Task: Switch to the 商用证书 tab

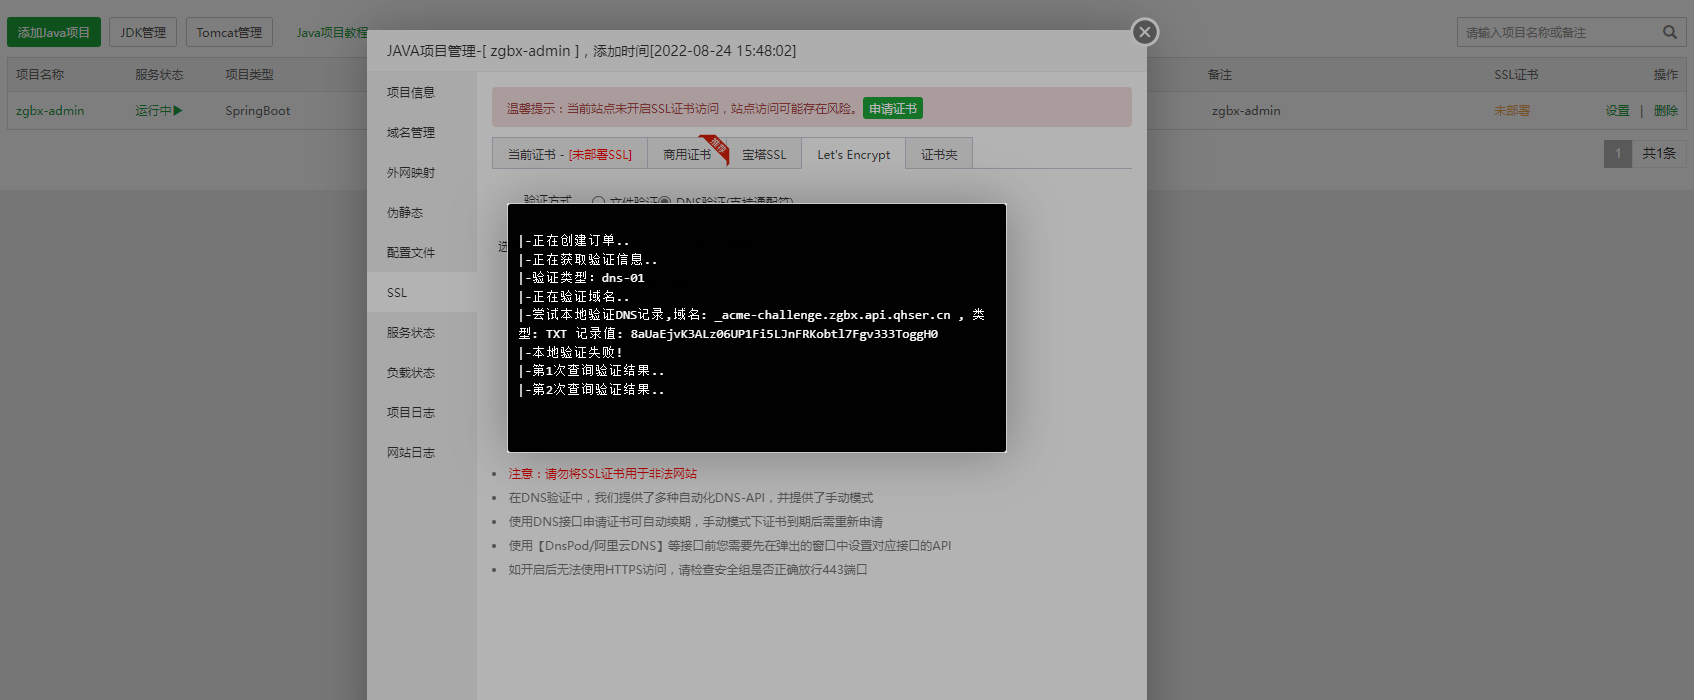Action: click(687, 154)
